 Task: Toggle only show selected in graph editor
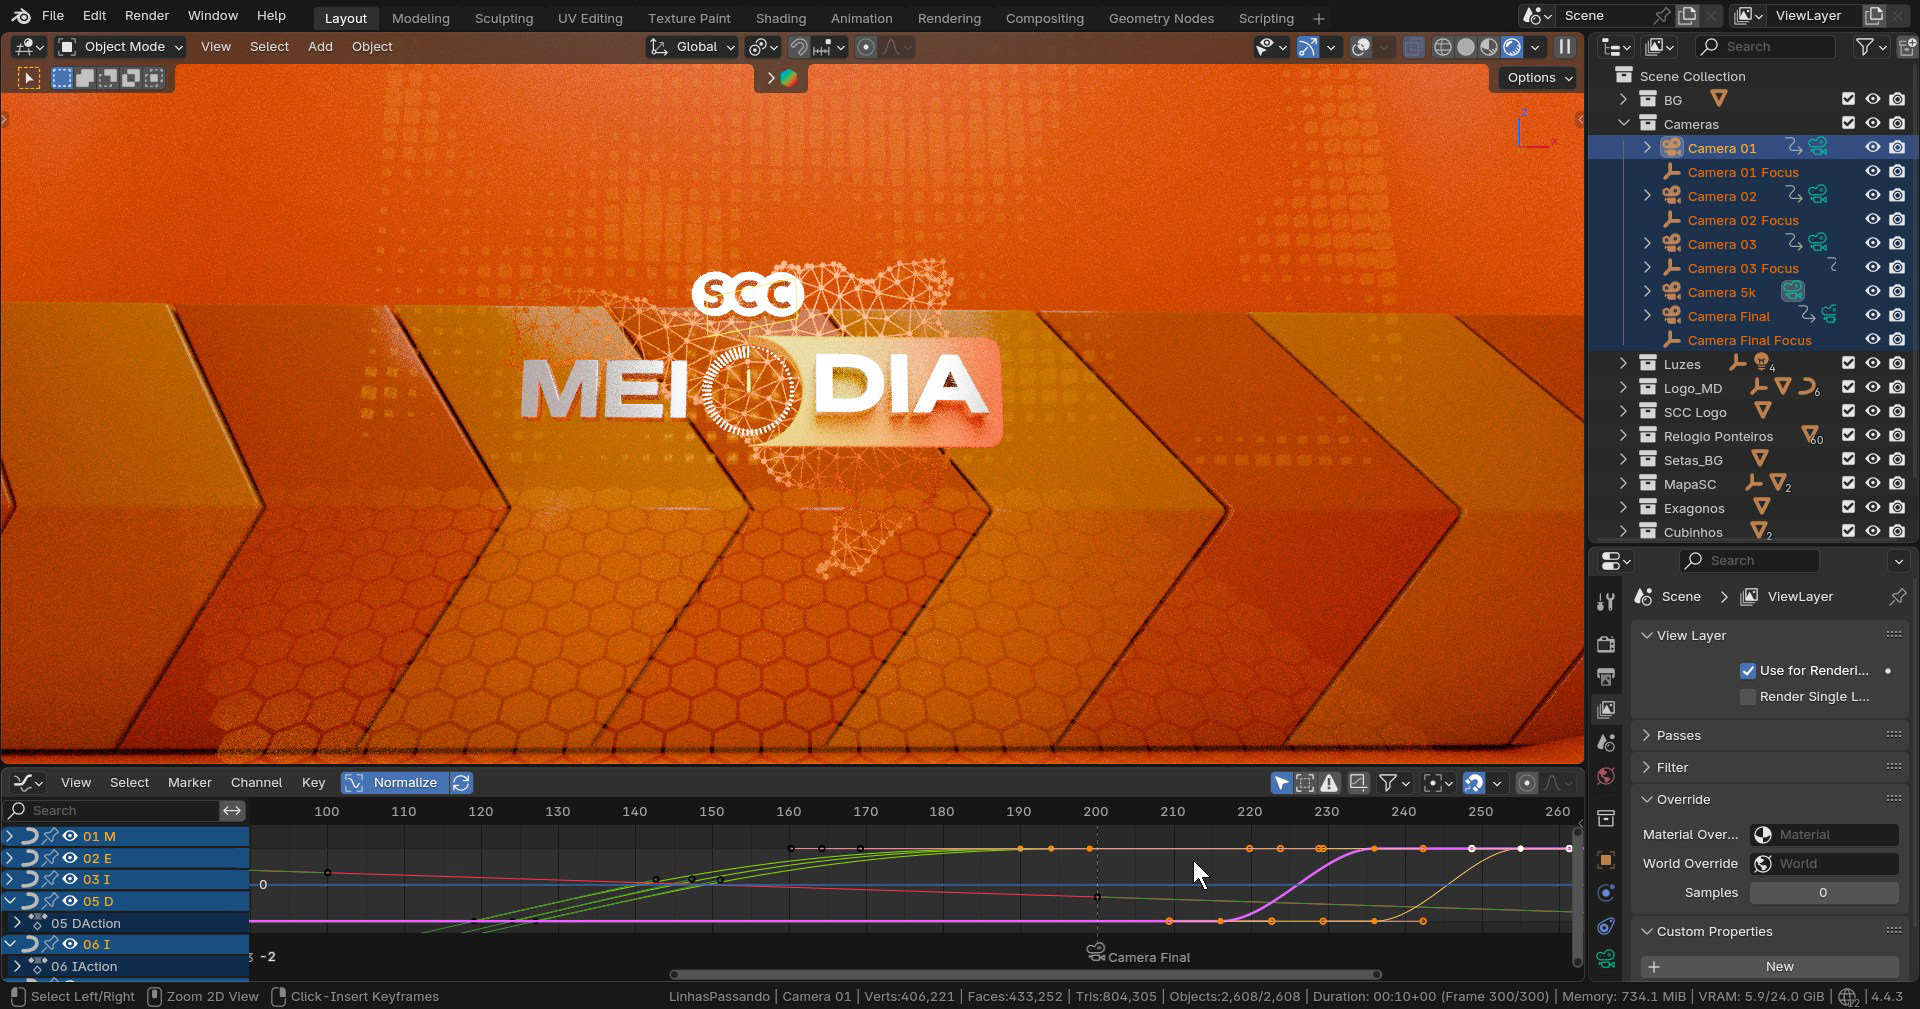(x=1281, y=783)
